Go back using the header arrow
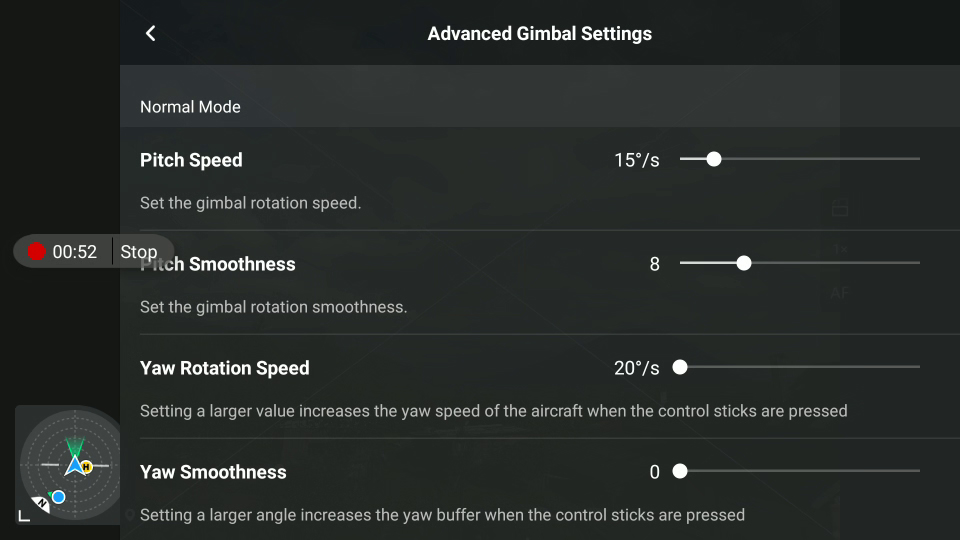The image size is (960, 540). pos(151,34)
